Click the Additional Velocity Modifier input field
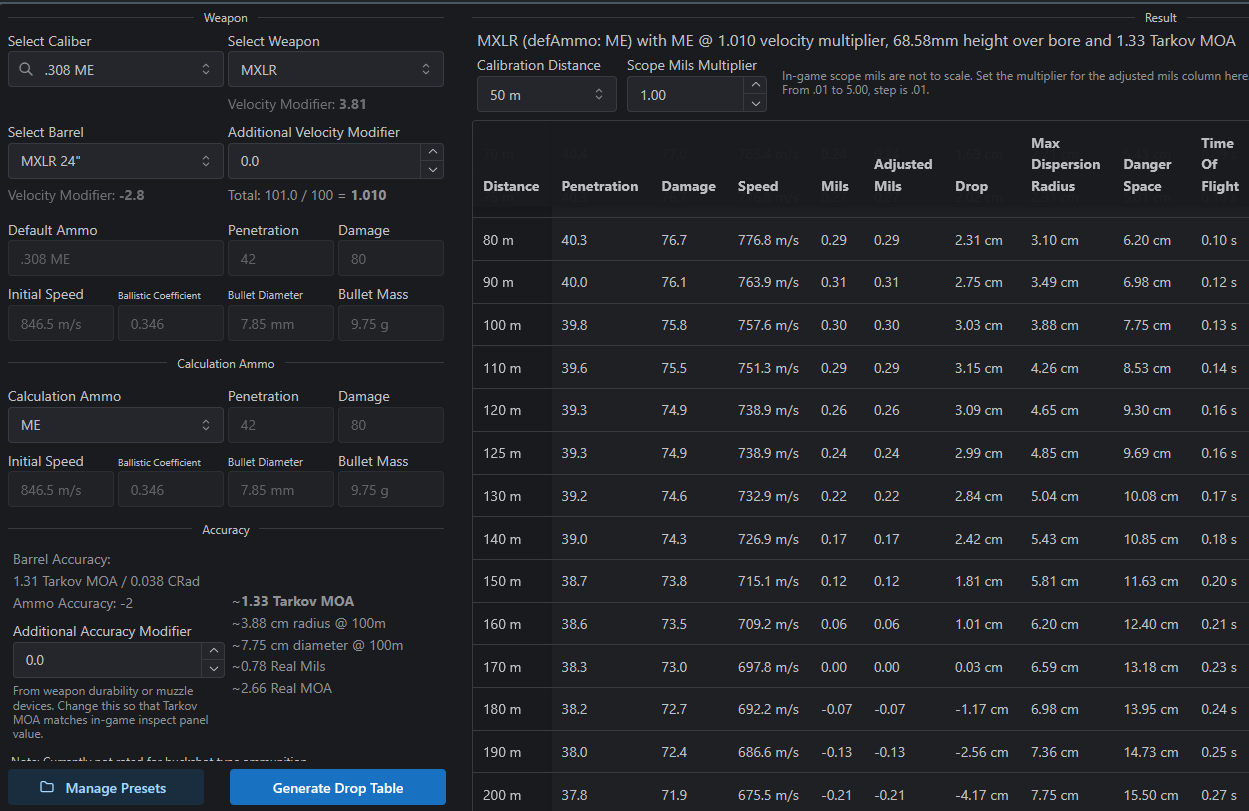This screenshot has width=1249, height=811. coord(324,161)
